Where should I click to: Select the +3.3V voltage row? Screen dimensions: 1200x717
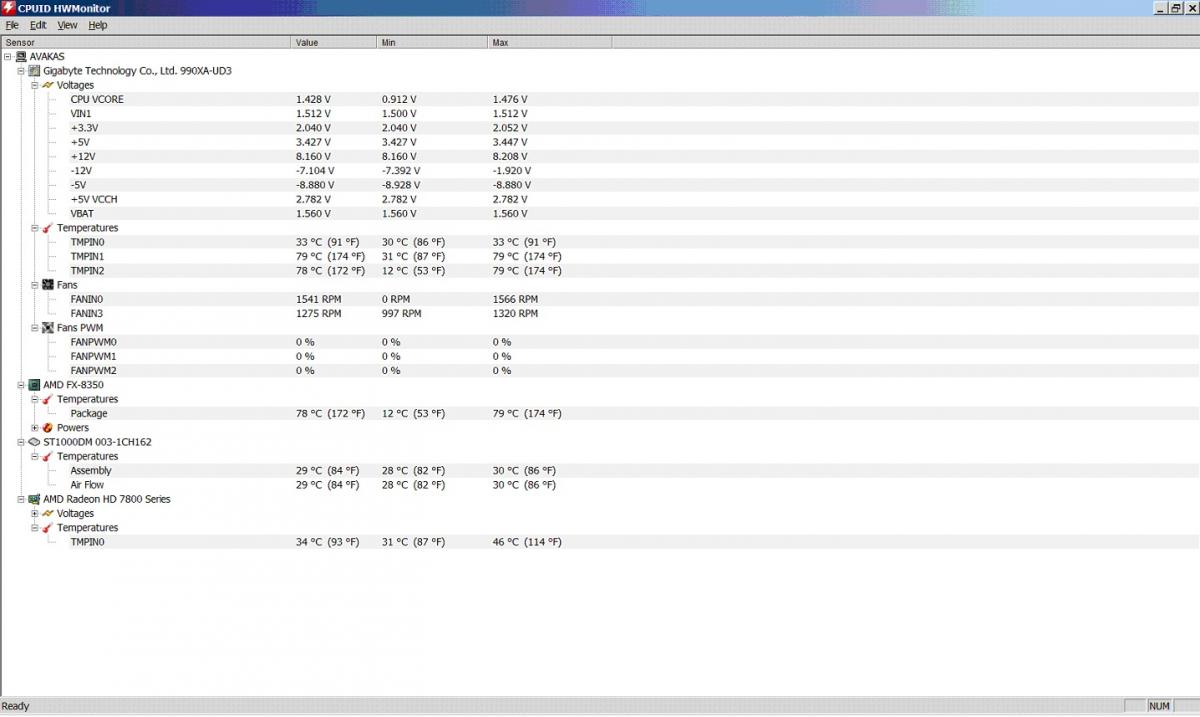600,128
